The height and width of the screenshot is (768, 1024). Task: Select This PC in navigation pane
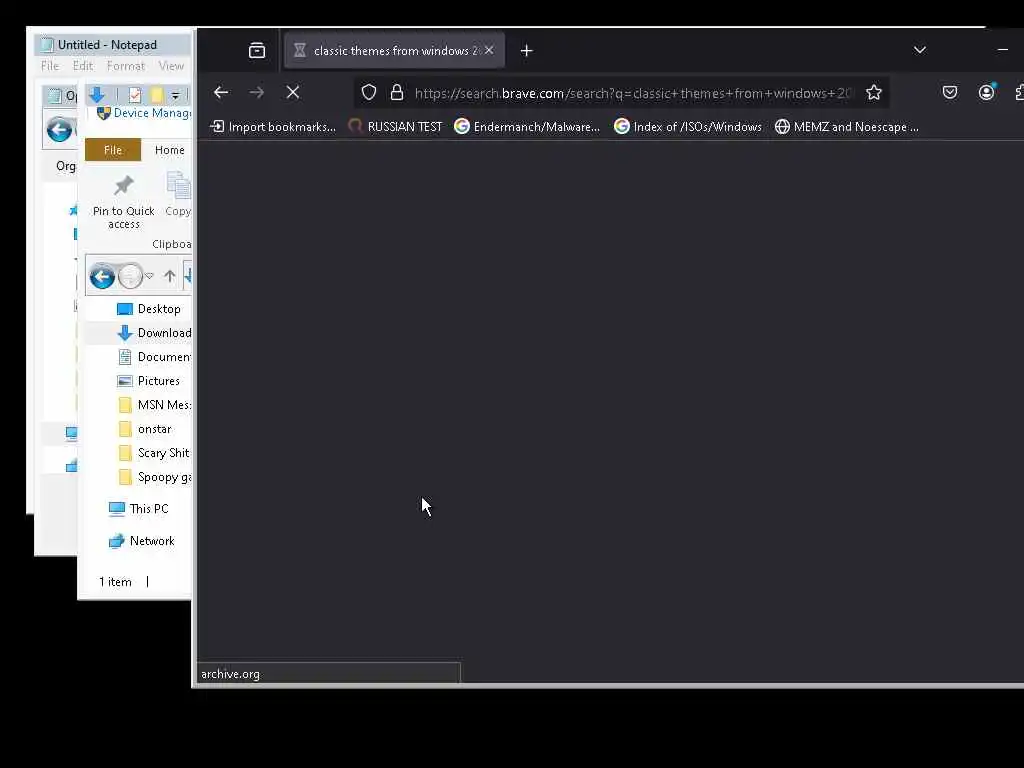click(x=138, y=509)
